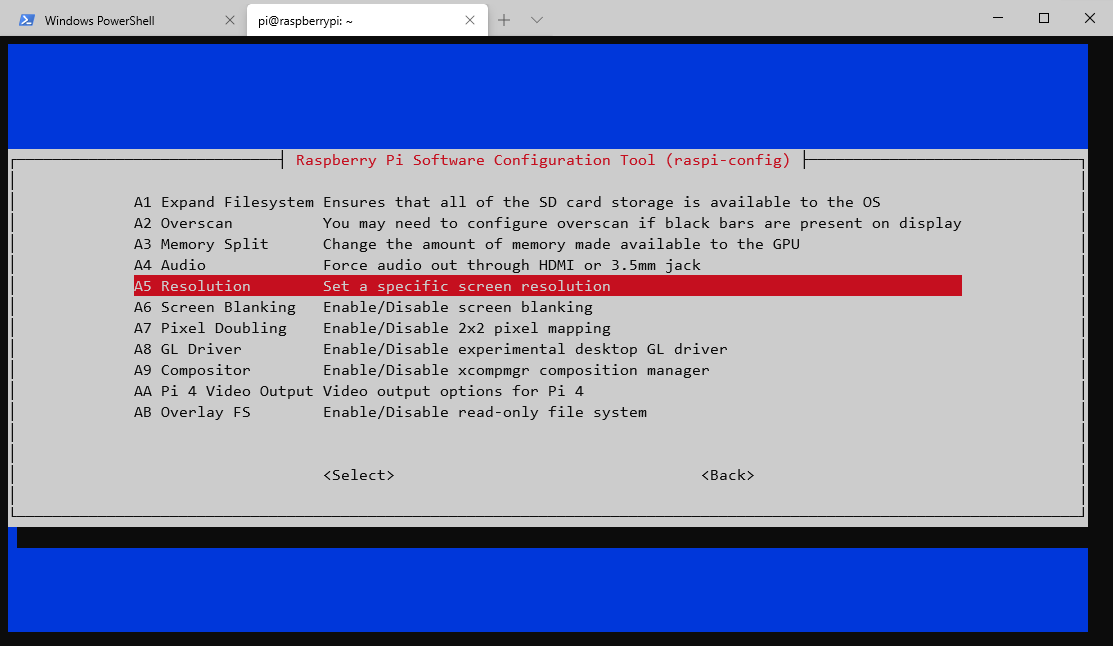Close the terminal window
This screenshot has height=646, width=1113.
click(x=1090, y=18)
